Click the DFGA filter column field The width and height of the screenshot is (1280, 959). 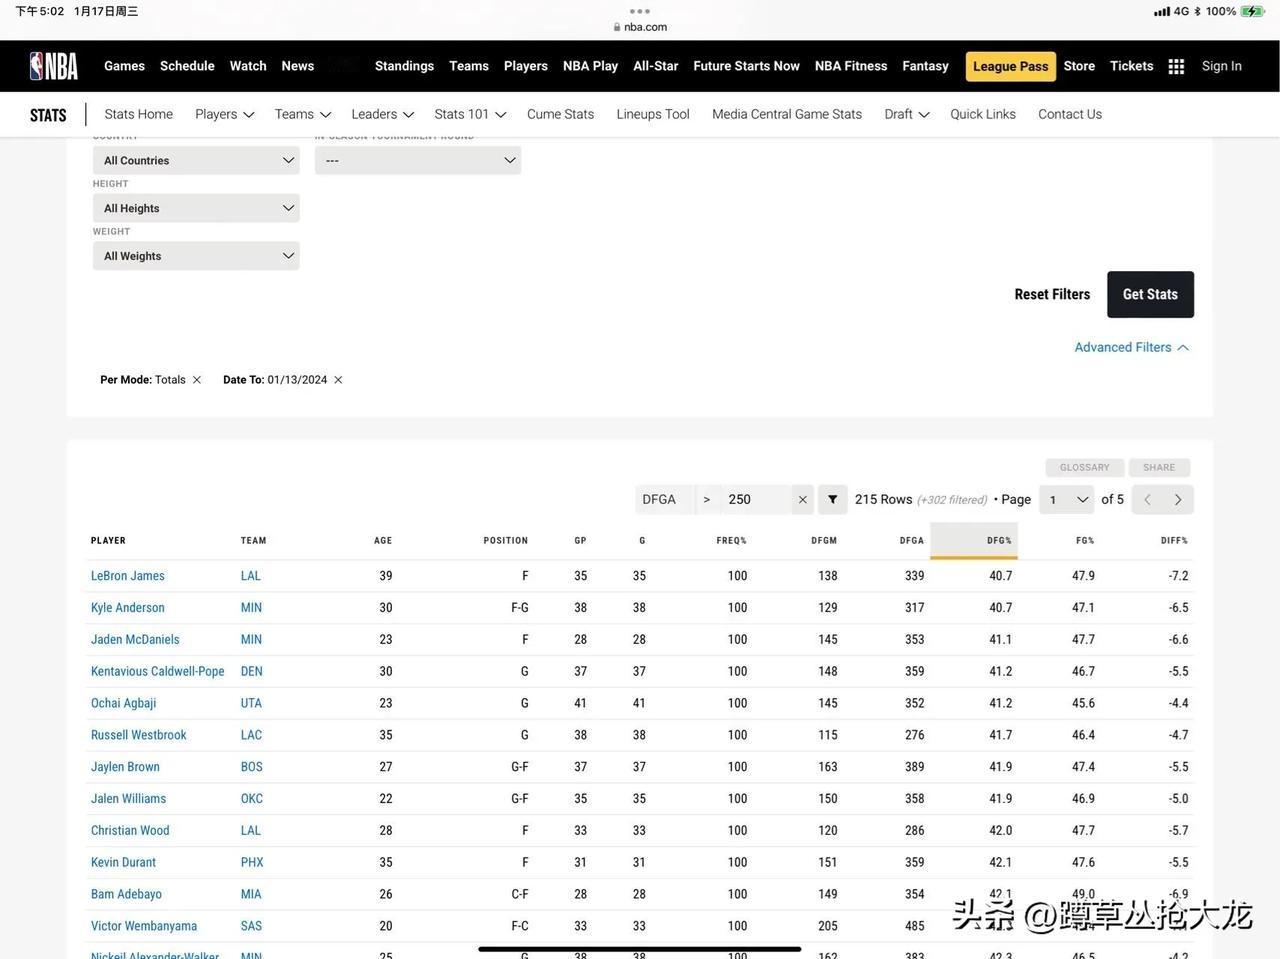664,500
